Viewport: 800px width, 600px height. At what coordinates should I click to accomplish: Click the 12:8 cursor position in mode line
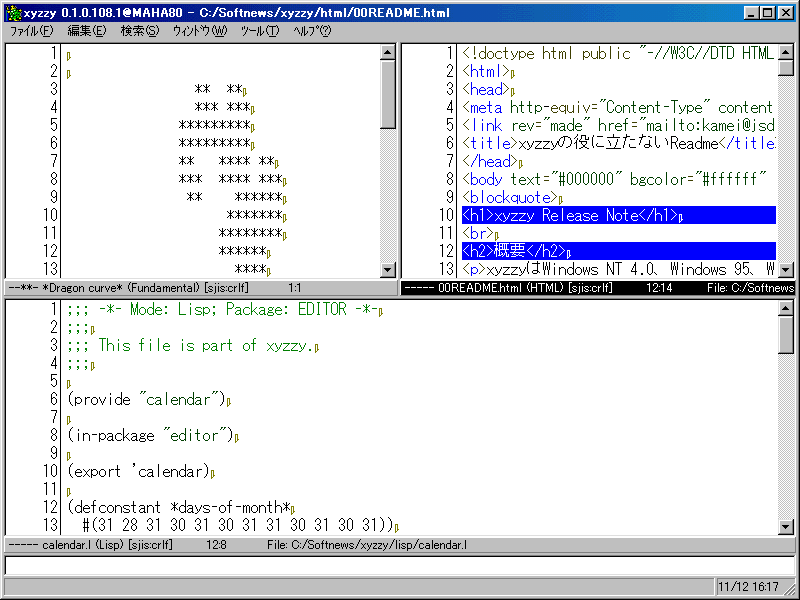pyautogui.click(x=216, y=545)
